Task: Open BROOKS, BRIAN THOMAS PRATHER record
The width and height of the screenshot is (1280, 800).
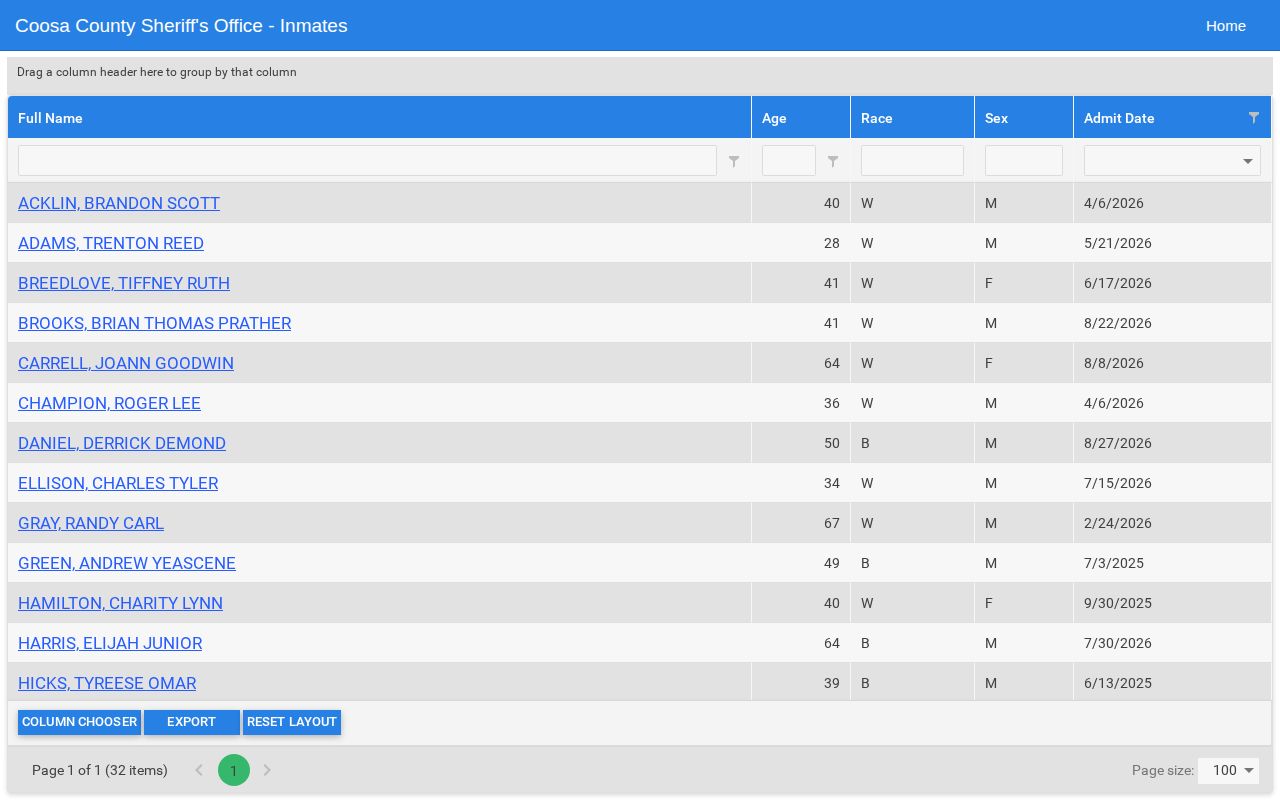Action: click(x=154, y=323)
